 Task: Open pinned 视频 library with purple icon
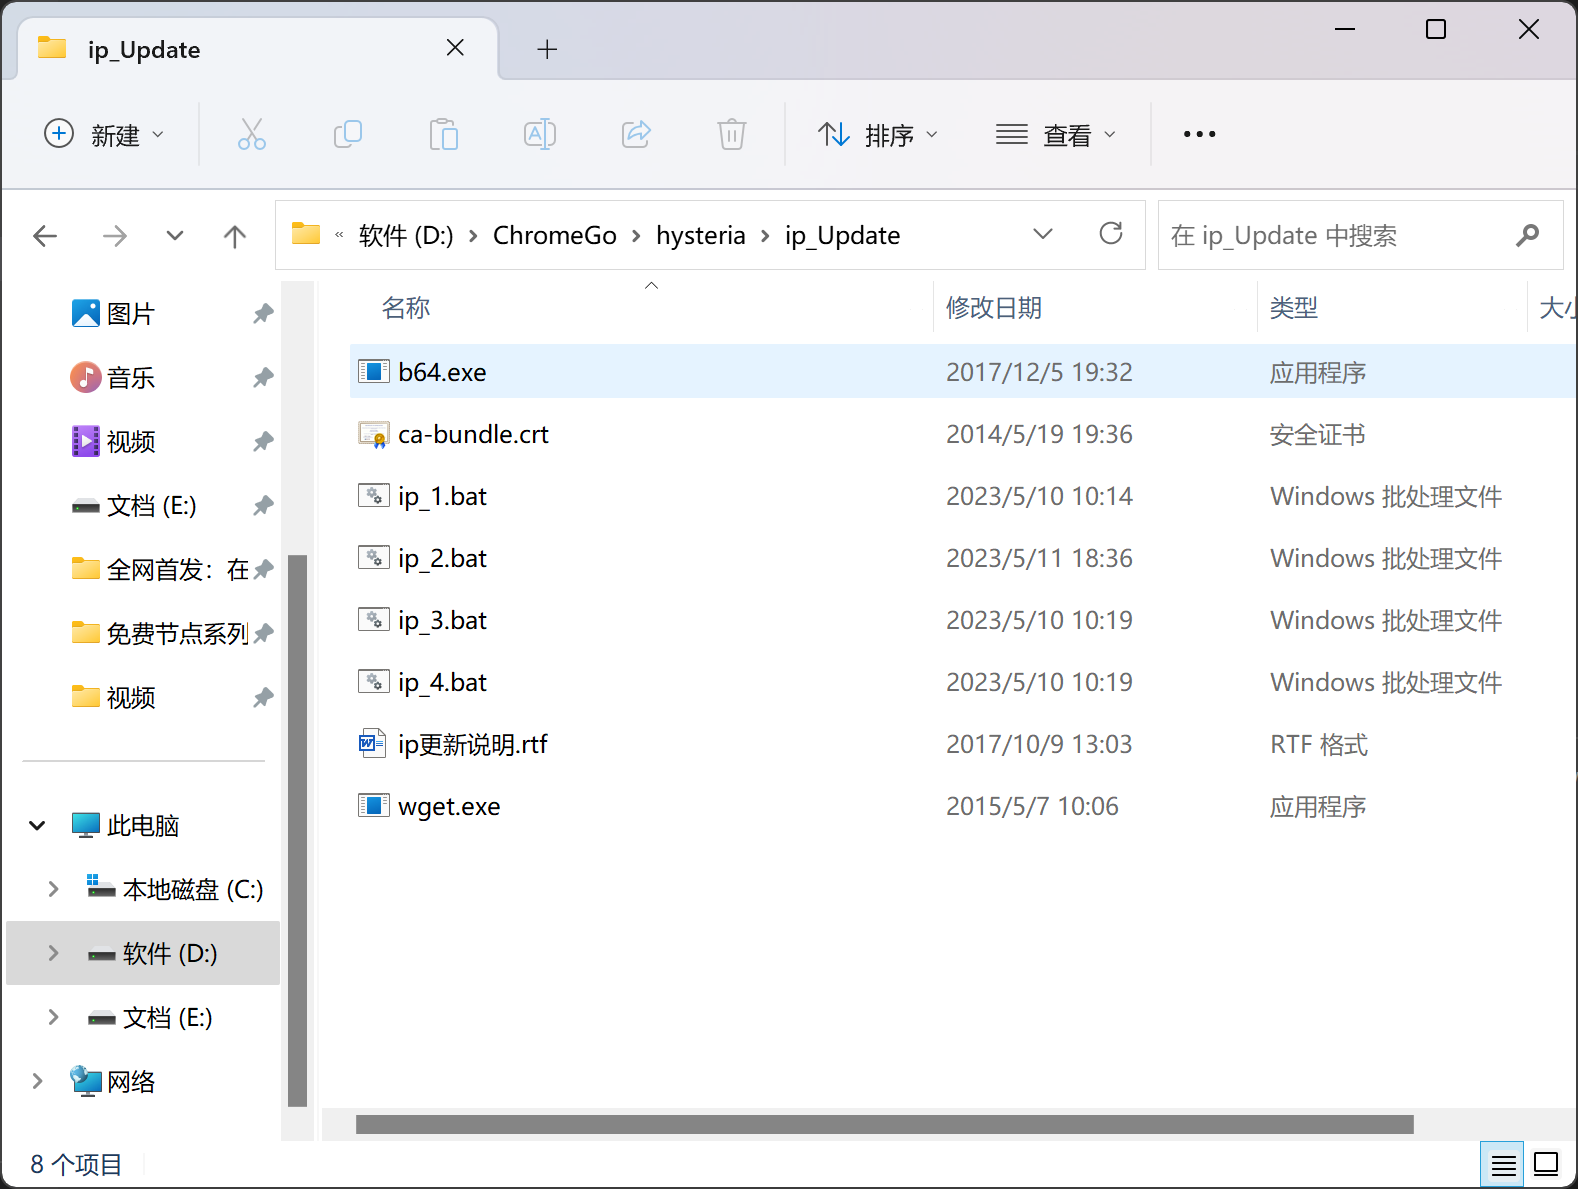tap(130, 442)
